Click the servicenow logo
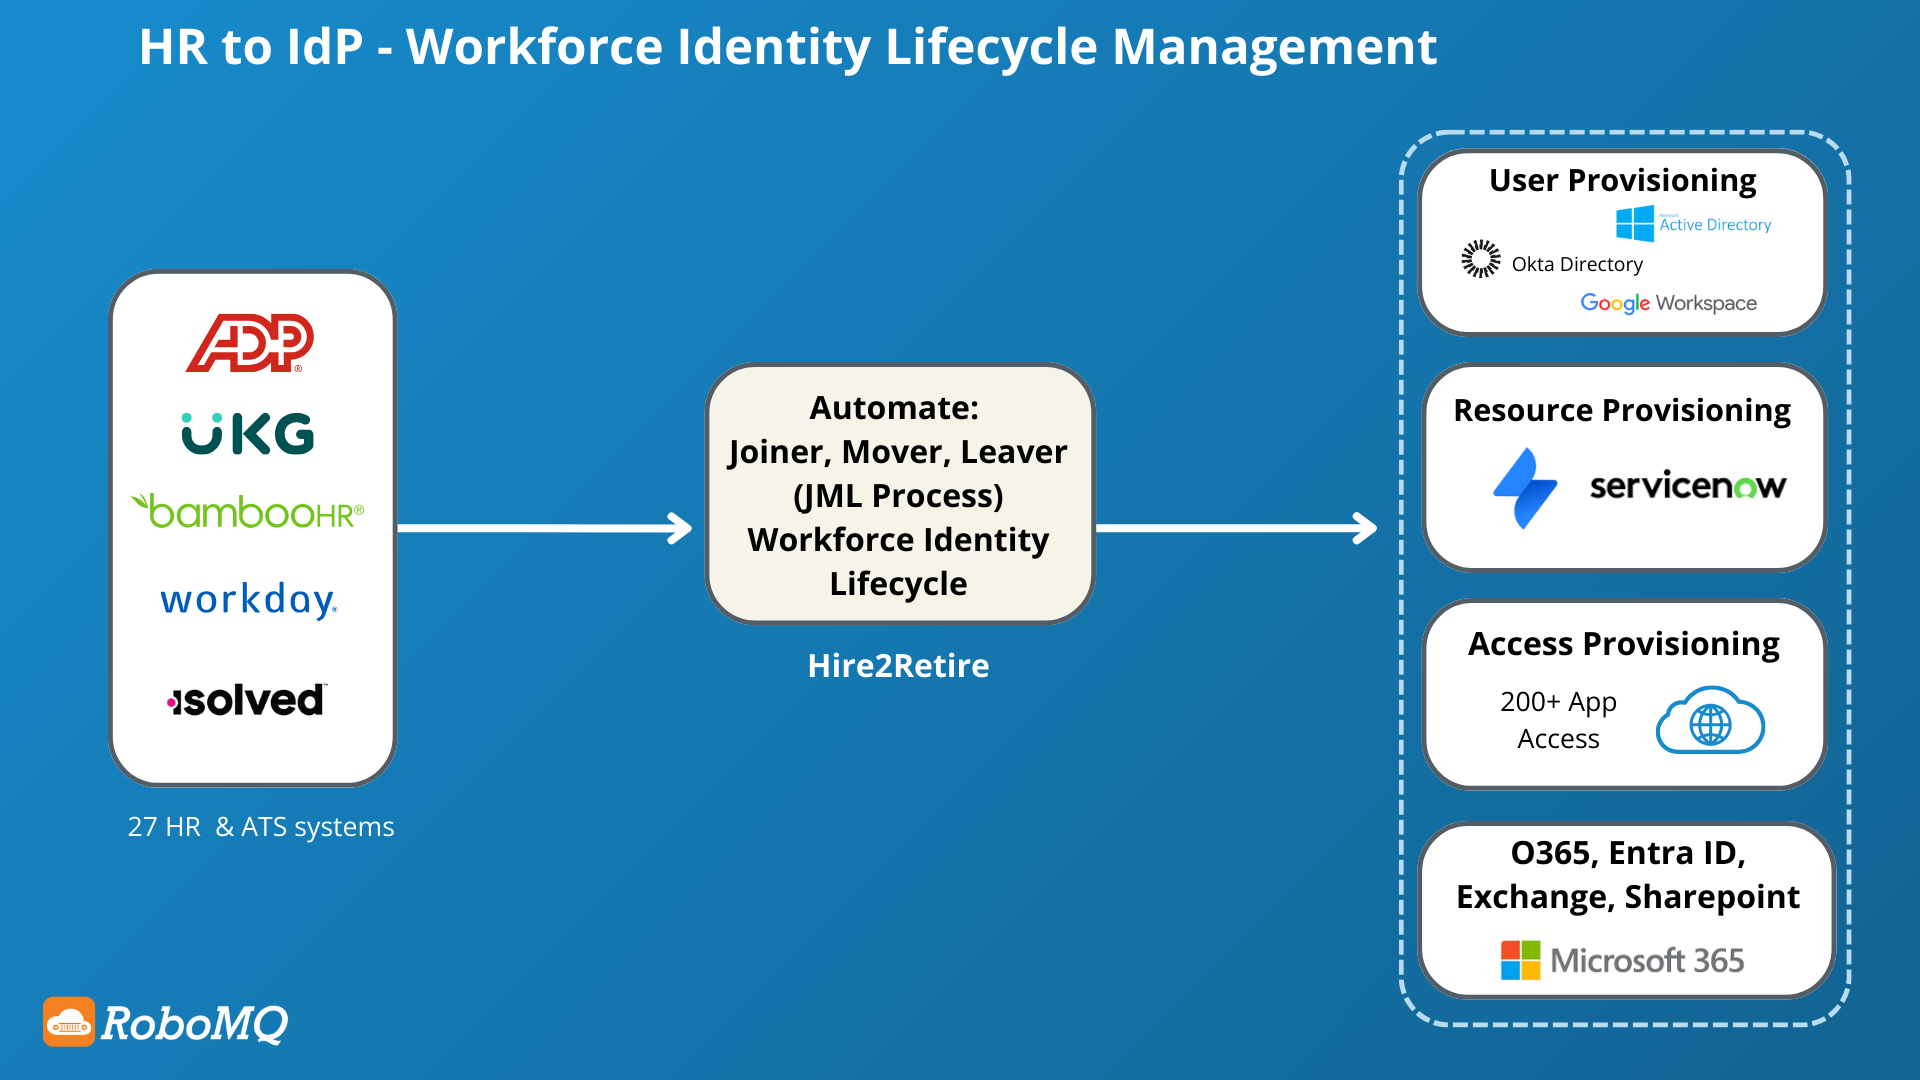 click(1687, 486)
